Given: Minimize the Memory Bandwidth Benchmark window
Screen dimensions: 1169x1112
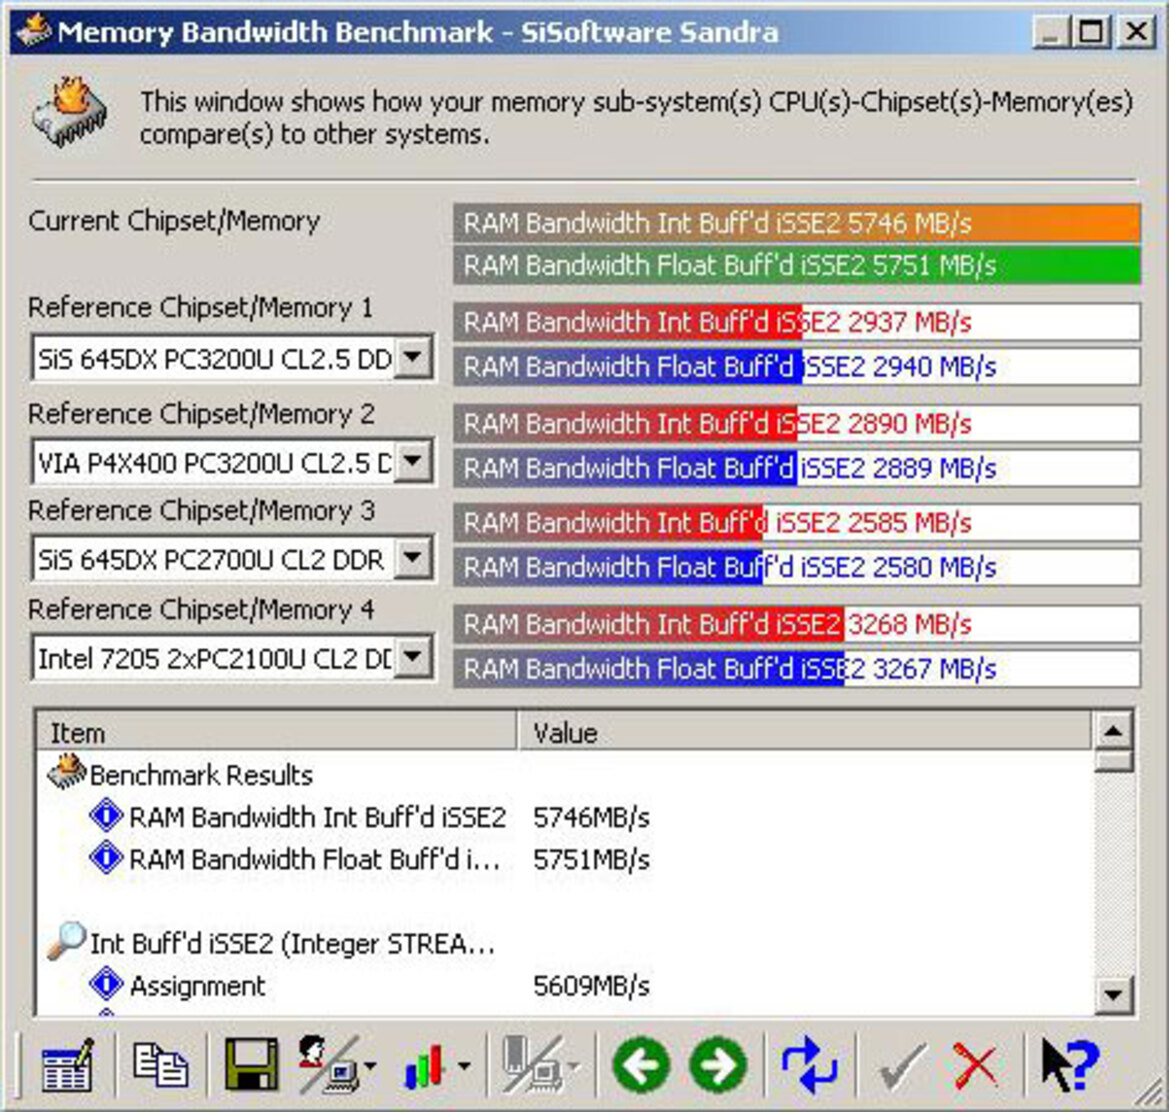Looking at the screenshot, I should [x=1052, y=32].
